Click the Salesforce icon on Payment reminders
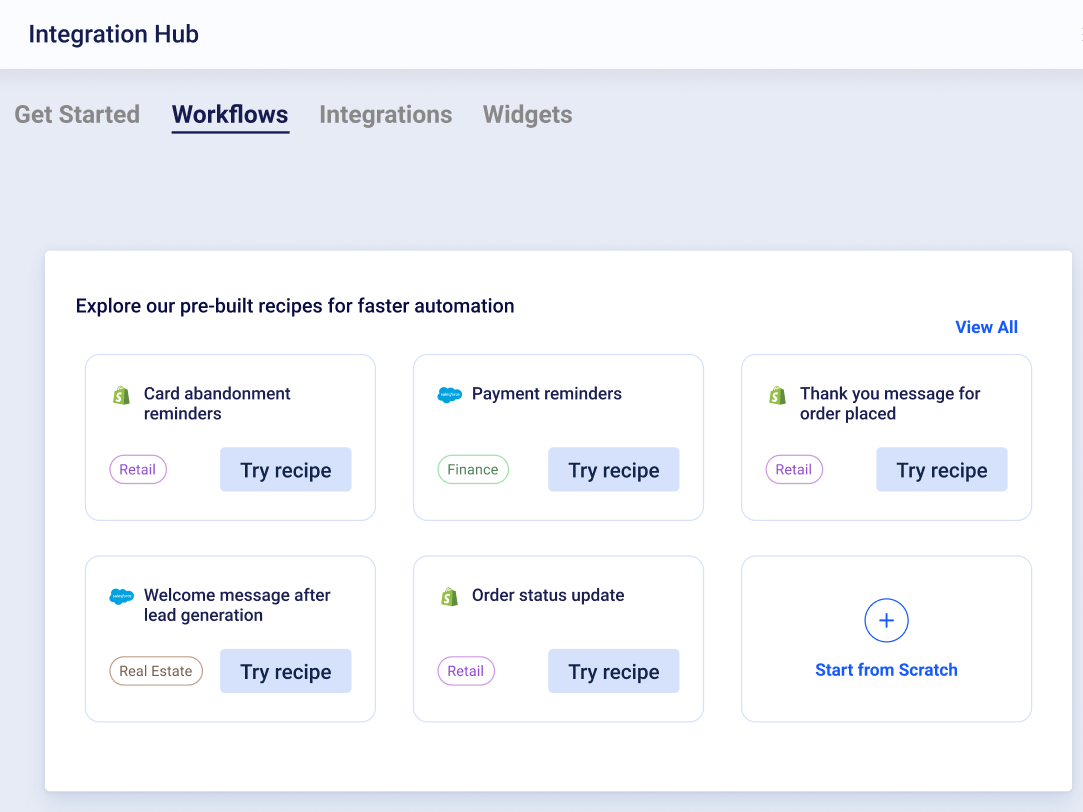This screenshot has height=812, width=1083. (x=450, y=395)
